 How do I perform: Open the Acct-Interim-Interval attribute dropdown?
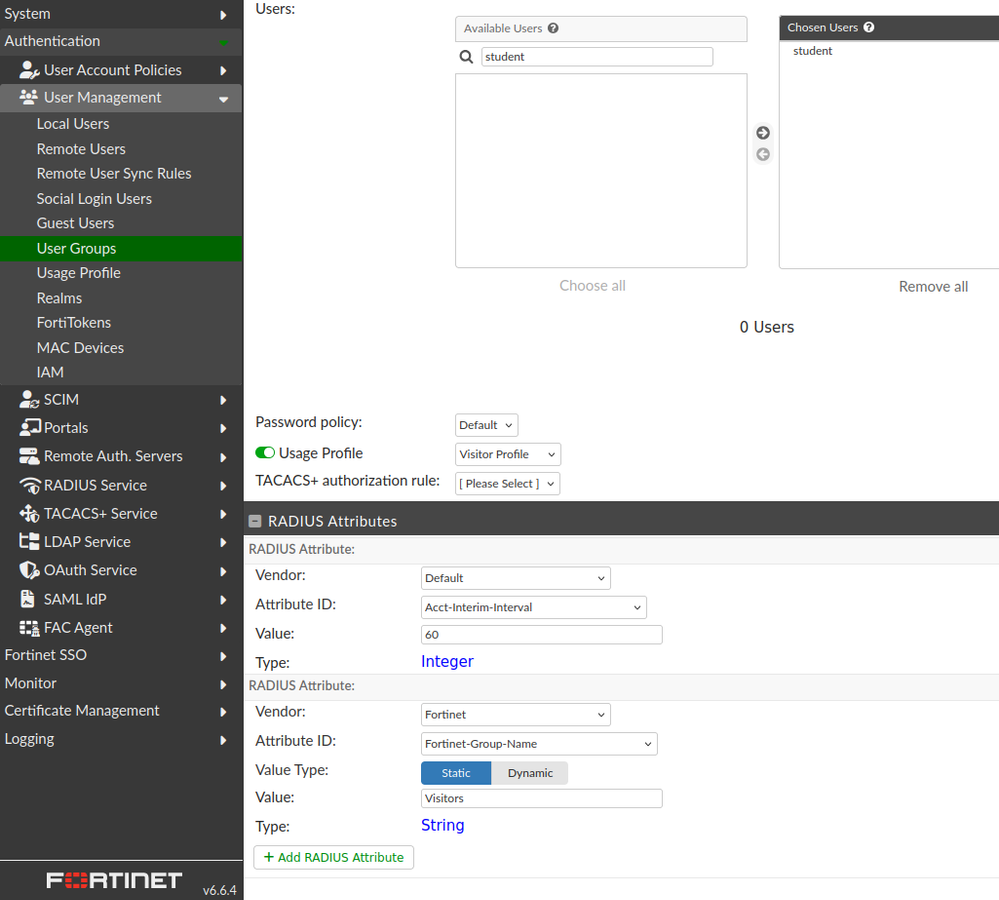click(x=533, y=607)
